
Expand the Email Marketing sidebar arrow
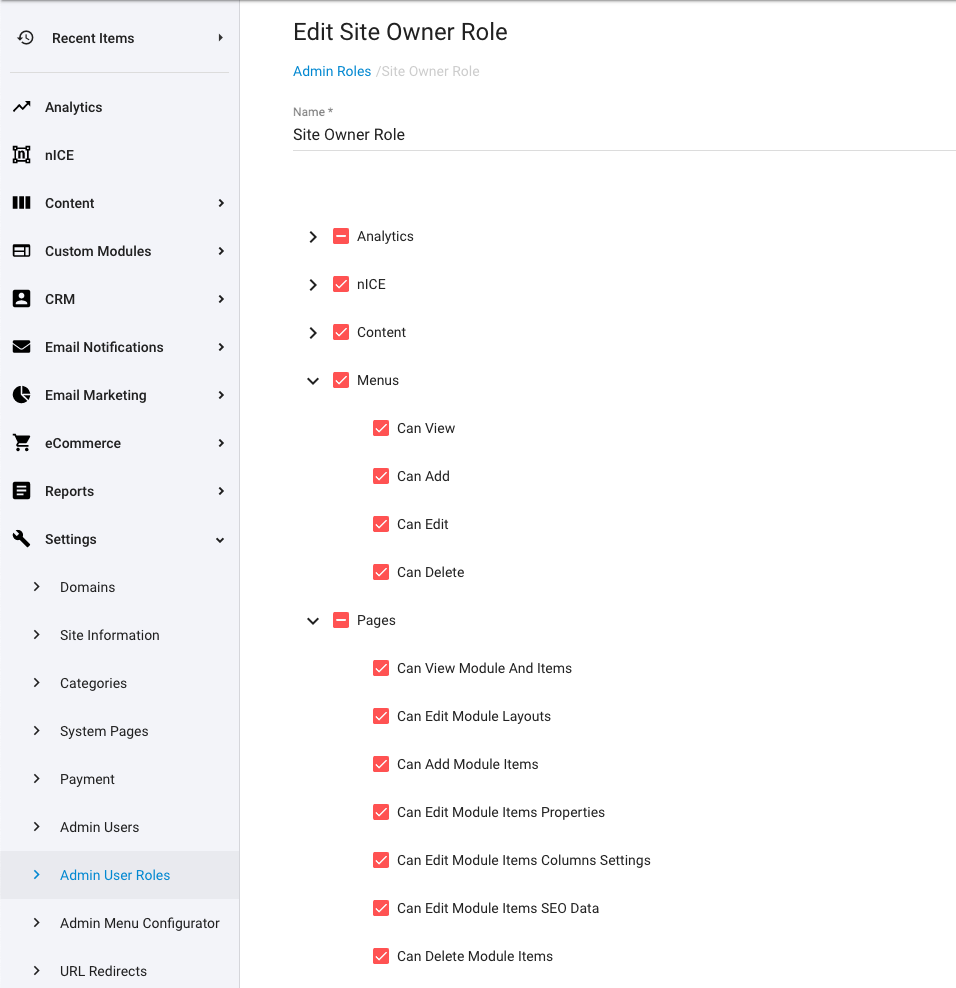(221, 395)
